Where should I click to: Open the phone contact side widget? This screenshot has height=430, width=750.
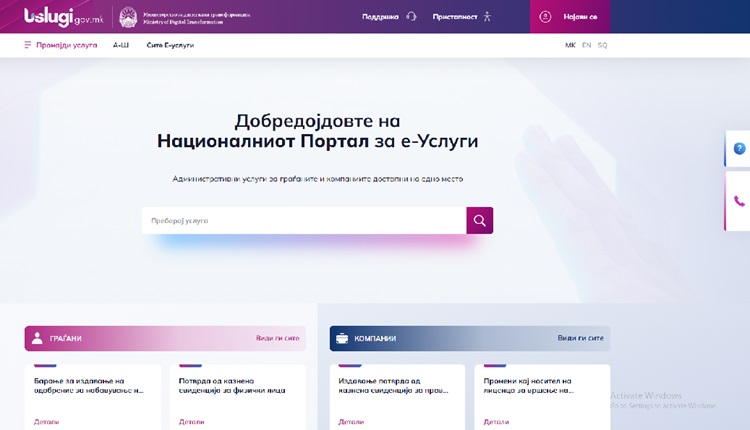click(739, 201)
